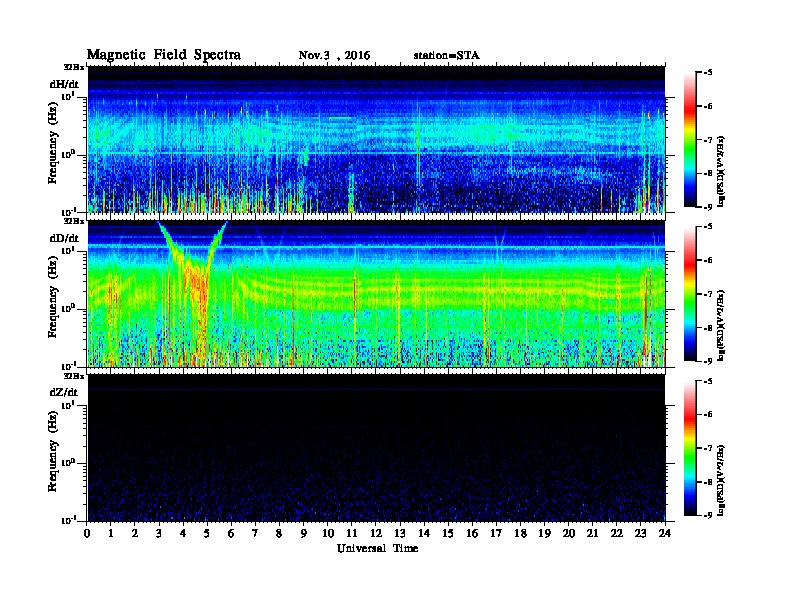Click hour label "14" on the time axis

coord(424,534)
